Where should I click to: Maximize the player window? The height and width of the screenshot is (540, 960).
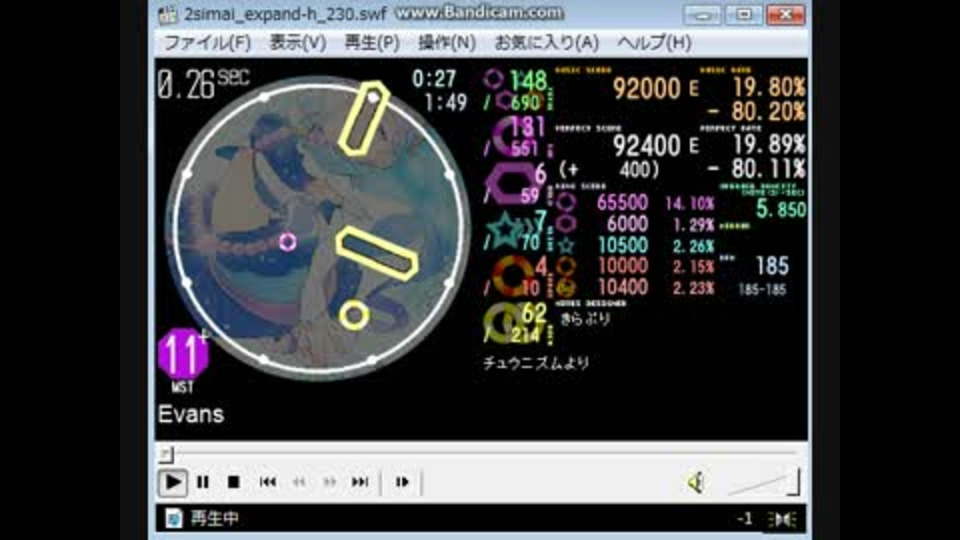tap(744, 15)
